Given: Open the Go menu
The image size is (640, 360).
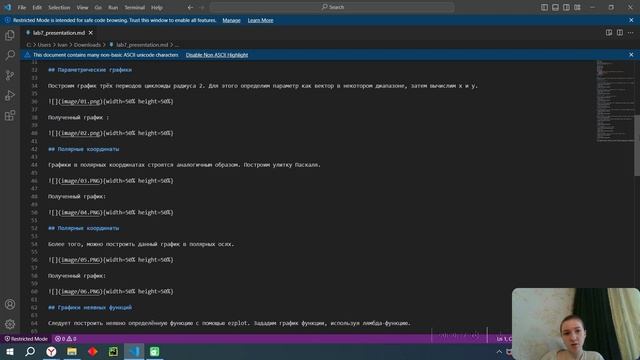Looking at the screenshot, I should [98, 7].
